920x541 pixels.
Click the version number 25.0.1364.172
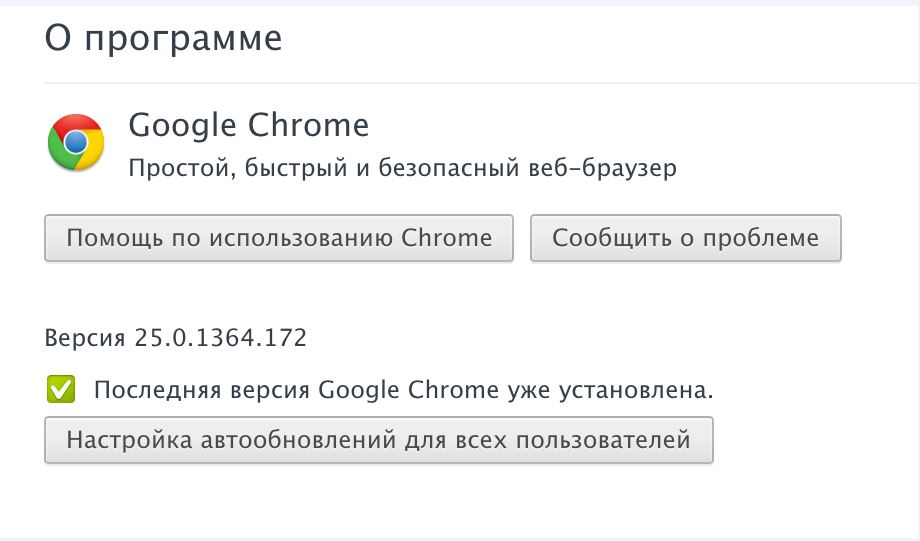pyautogui.click(x=220, y=338)
